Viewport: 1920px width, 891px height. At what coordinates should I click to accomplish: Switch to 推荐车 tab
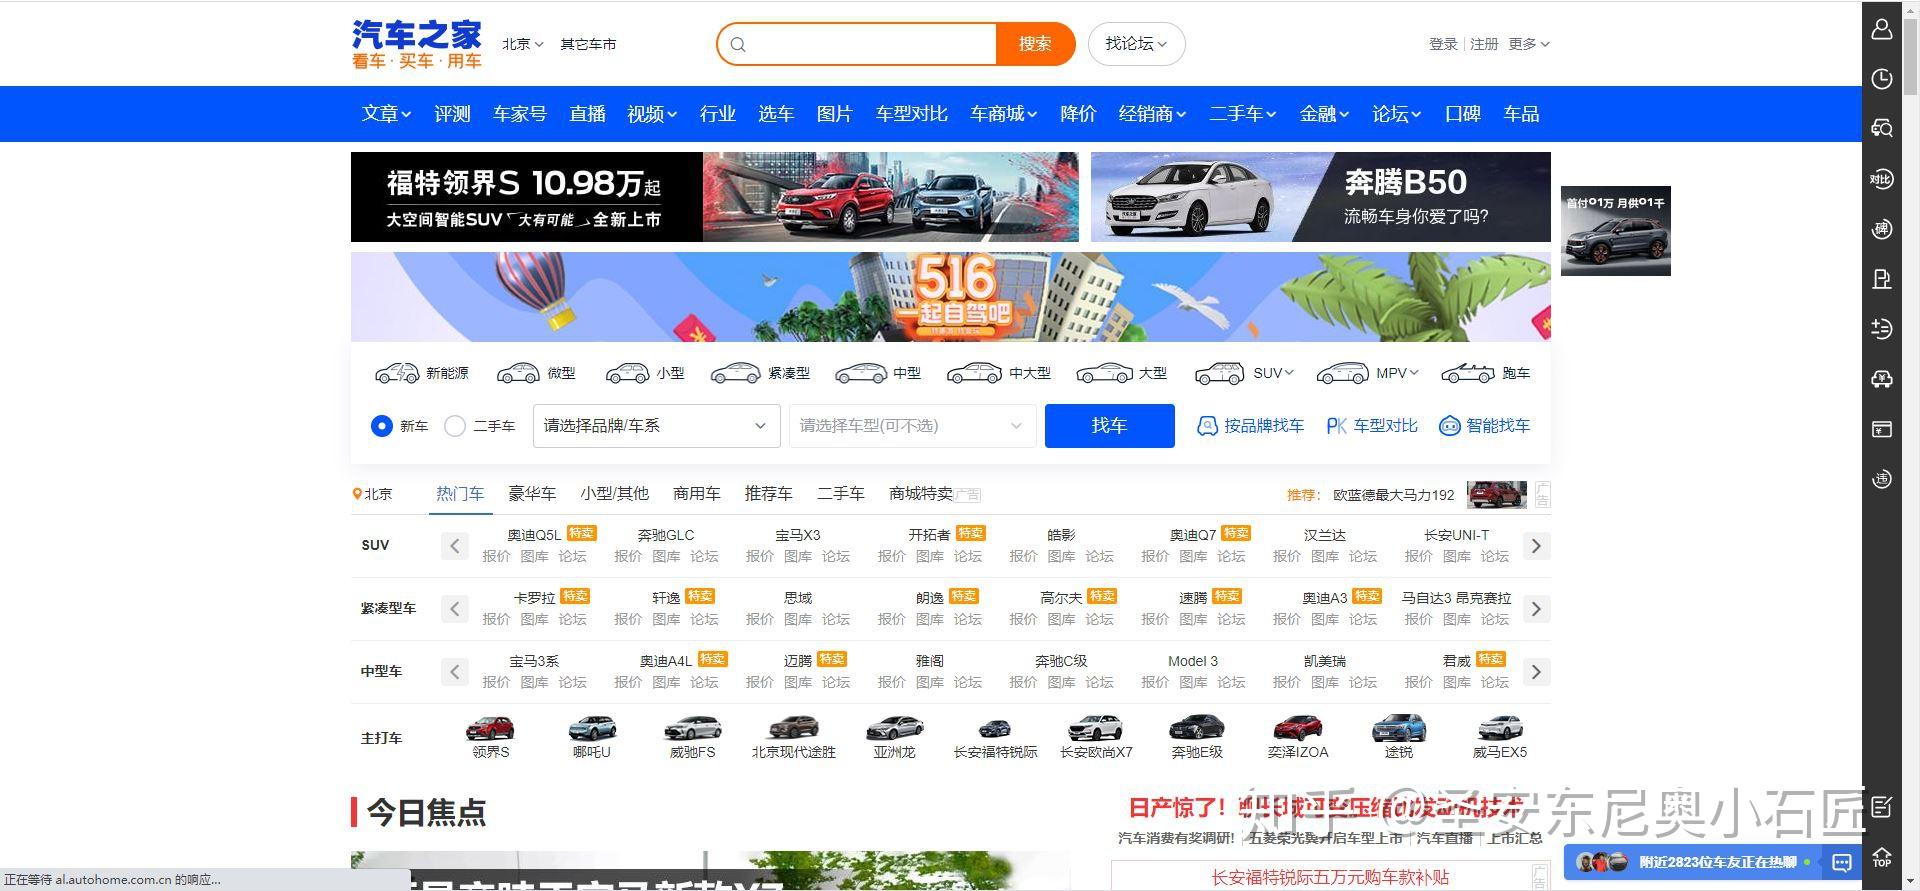coord(769,494)
